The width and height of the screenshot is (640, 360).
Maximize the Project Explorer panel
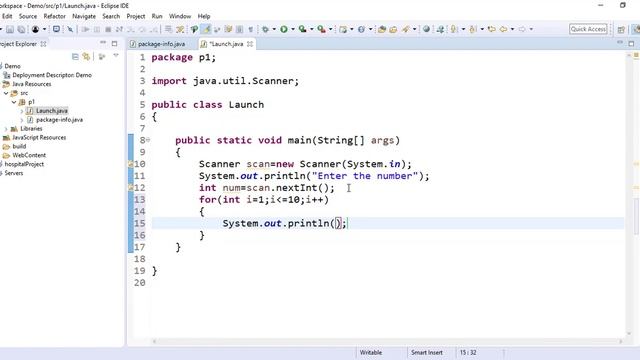(114, 43)
